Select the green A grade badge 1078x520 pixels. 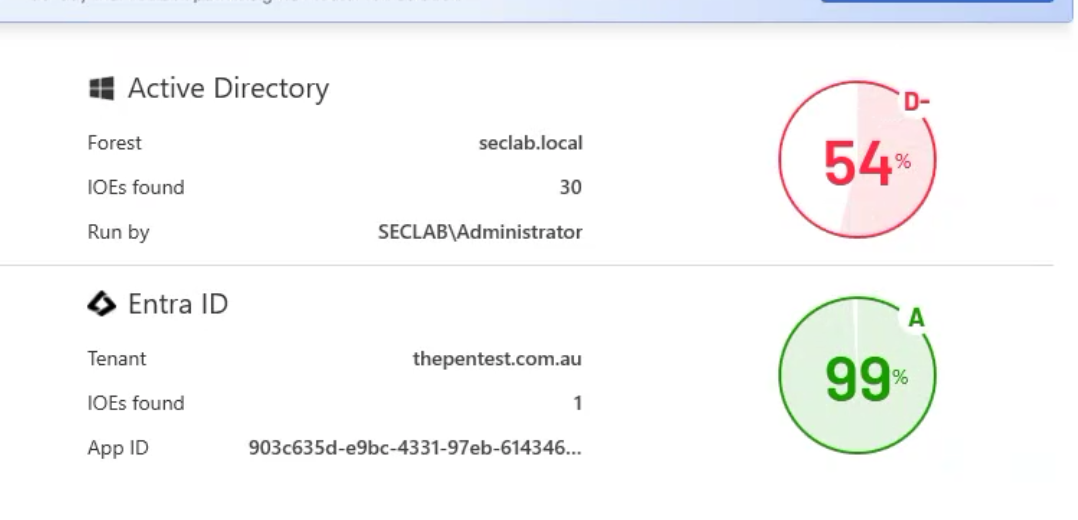pyautogui.click(x=916, y=318)
